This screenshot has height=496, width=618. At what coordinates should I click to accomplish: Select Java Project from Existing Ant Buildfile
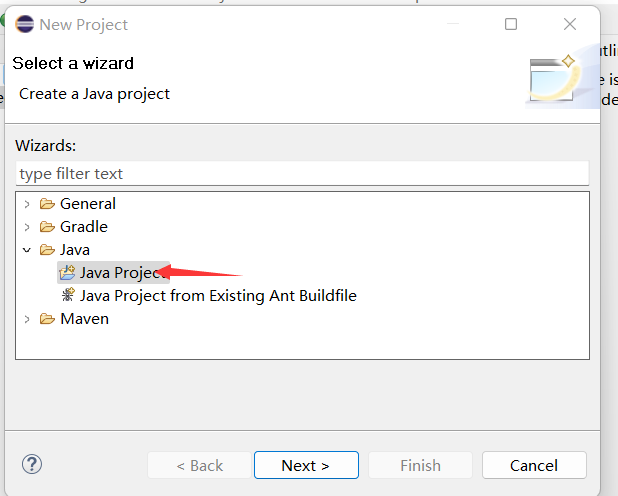point(218,296)
